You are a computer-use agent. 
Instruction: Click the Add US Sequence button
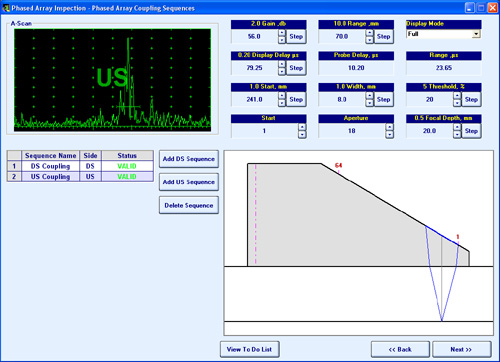point(189,182)
